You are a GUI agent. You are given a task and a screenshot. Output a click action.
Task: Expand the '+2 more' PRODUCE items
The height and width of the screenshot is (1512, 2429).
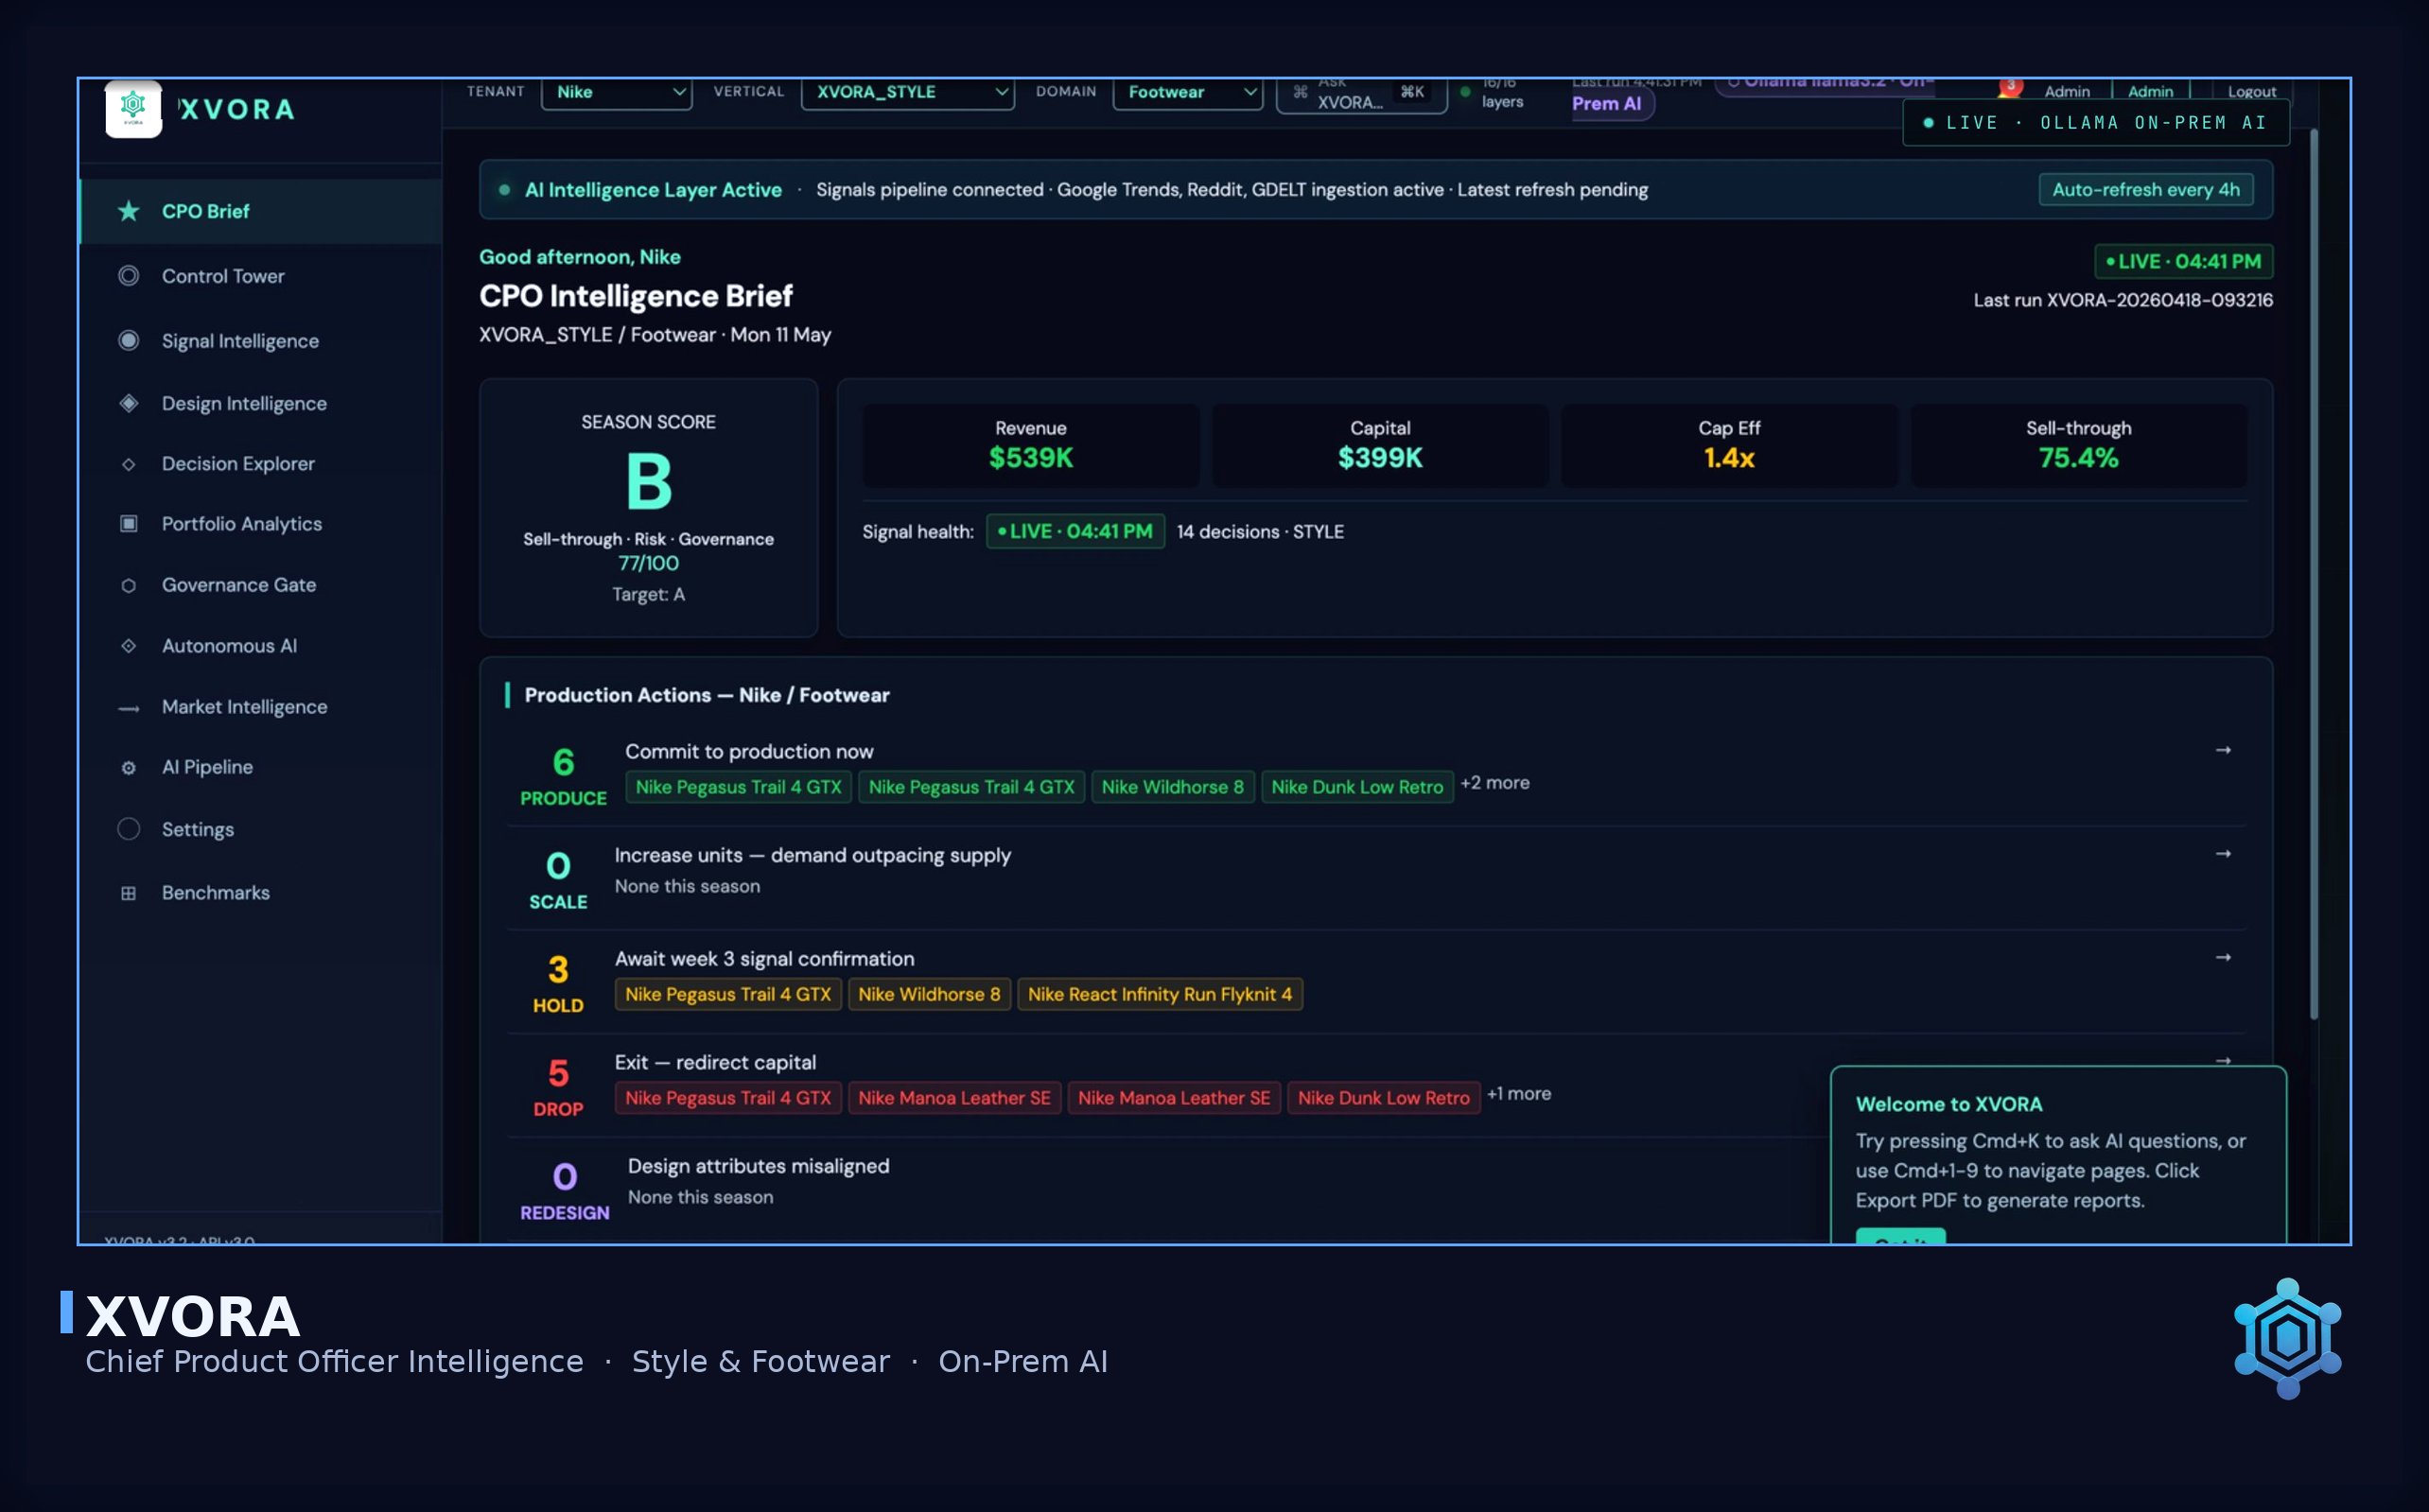point(1494,783)
